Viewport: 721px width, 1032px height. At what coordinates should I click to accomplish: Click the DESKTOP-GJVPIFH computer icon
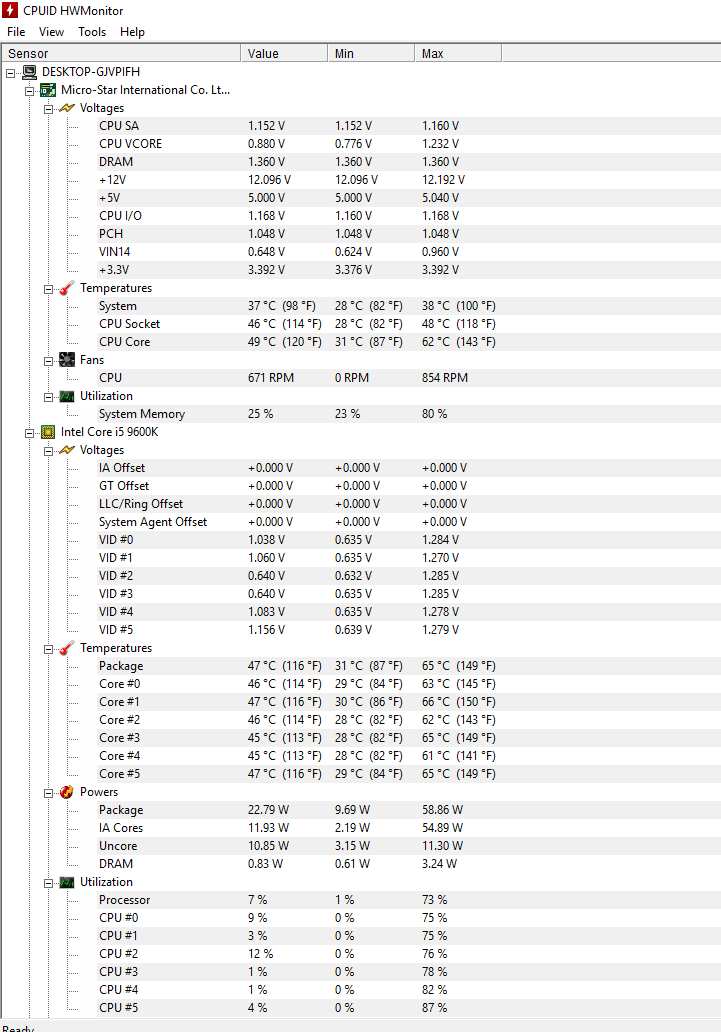30,72
